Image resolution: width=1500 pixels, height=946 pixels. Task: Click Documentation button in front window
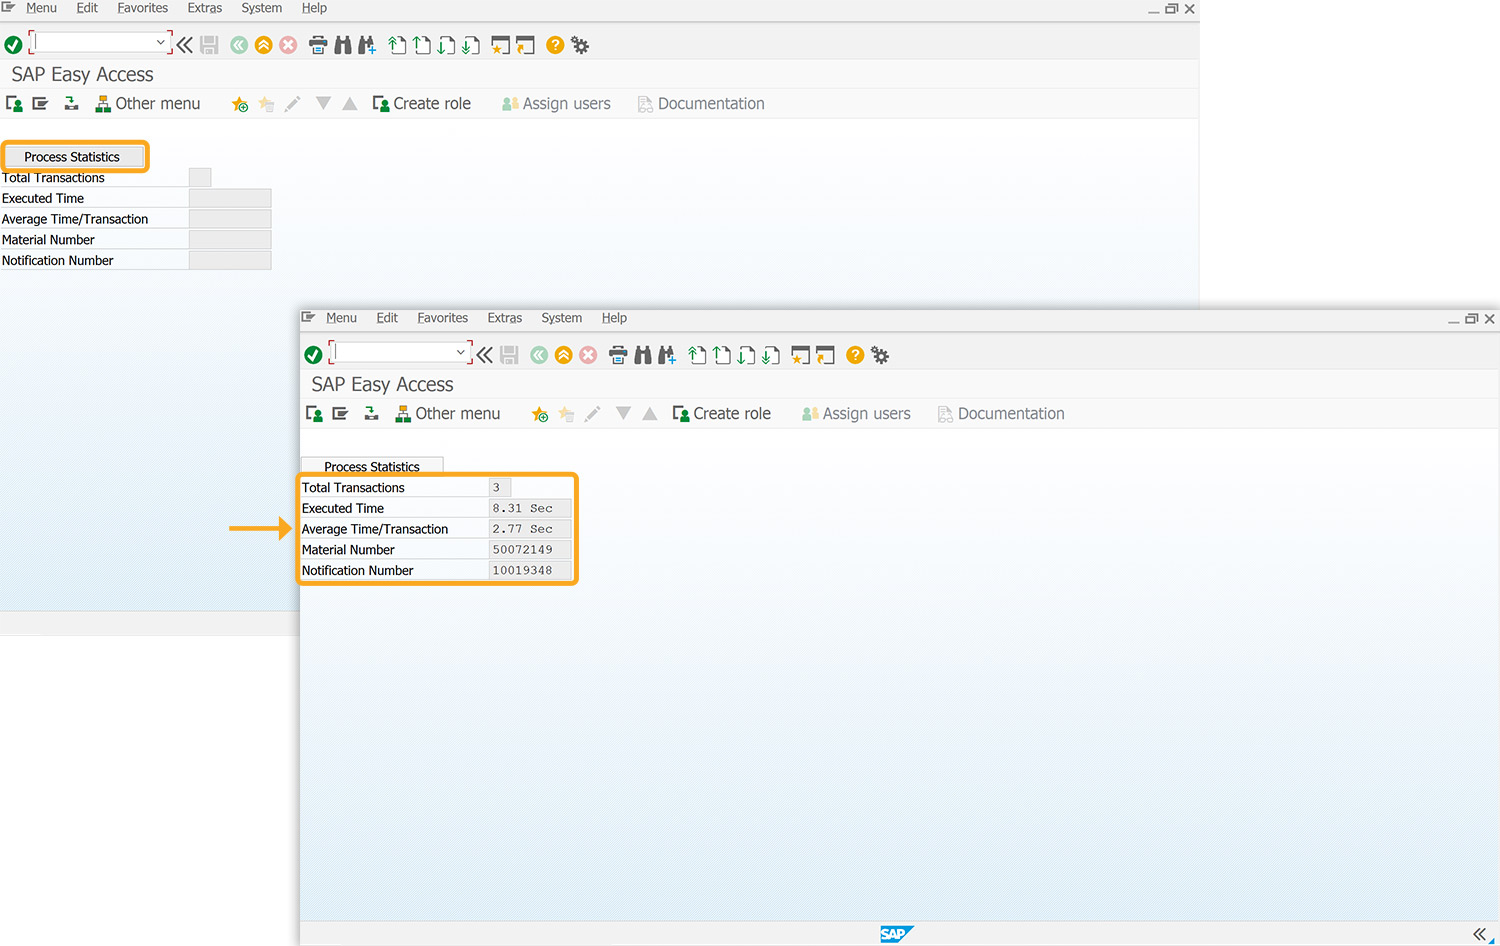(x=1001, y=414)
